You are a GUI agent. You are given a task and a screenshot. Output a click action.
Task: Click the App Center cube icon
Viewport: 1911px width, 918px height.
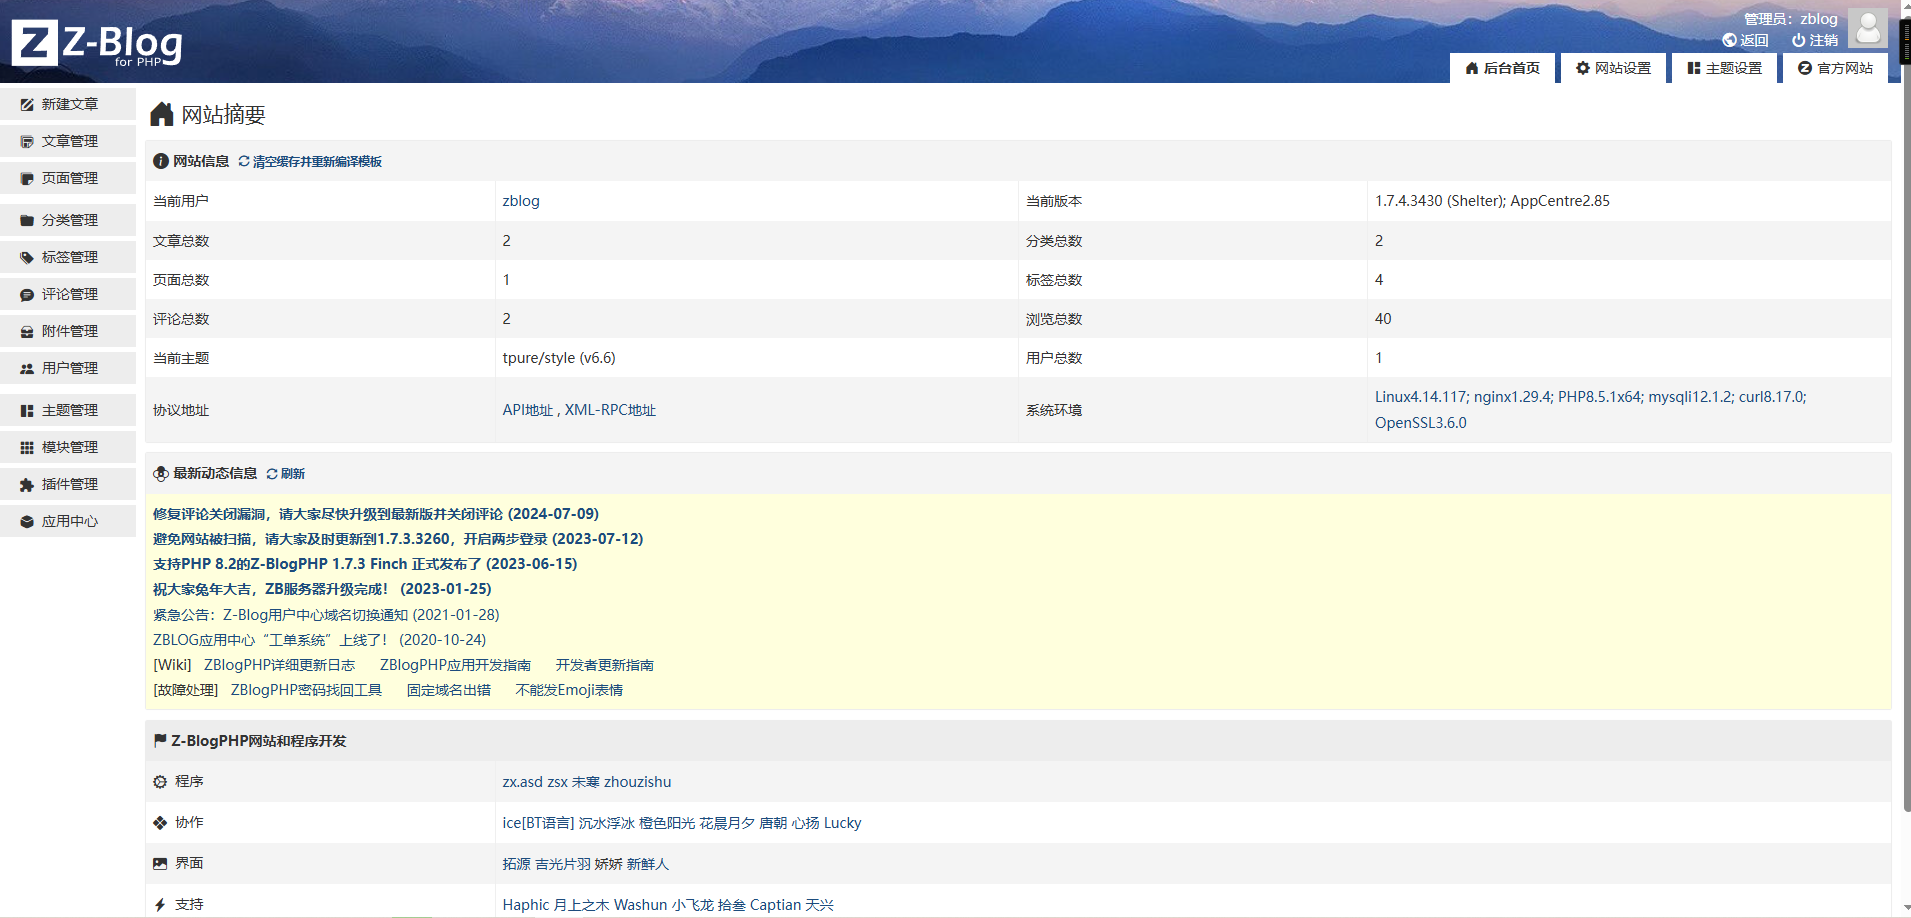[x=27, y=522]
